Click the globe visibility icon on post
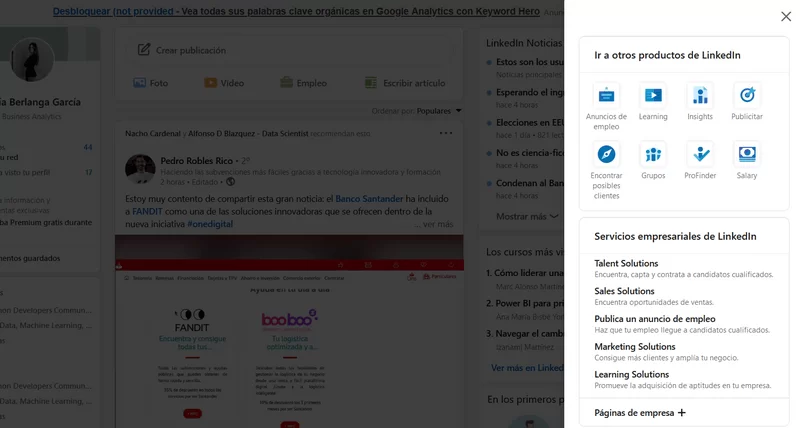The height and width of the screenshot is (428, 800). pyautogui.click(x=231, y=182)
